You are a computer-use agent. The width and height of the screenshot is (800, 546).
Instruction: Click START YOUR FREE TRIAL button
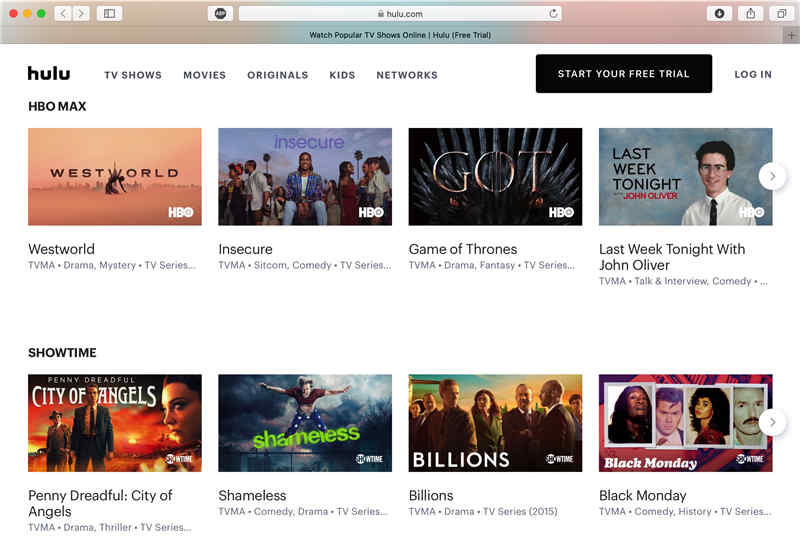623,73
